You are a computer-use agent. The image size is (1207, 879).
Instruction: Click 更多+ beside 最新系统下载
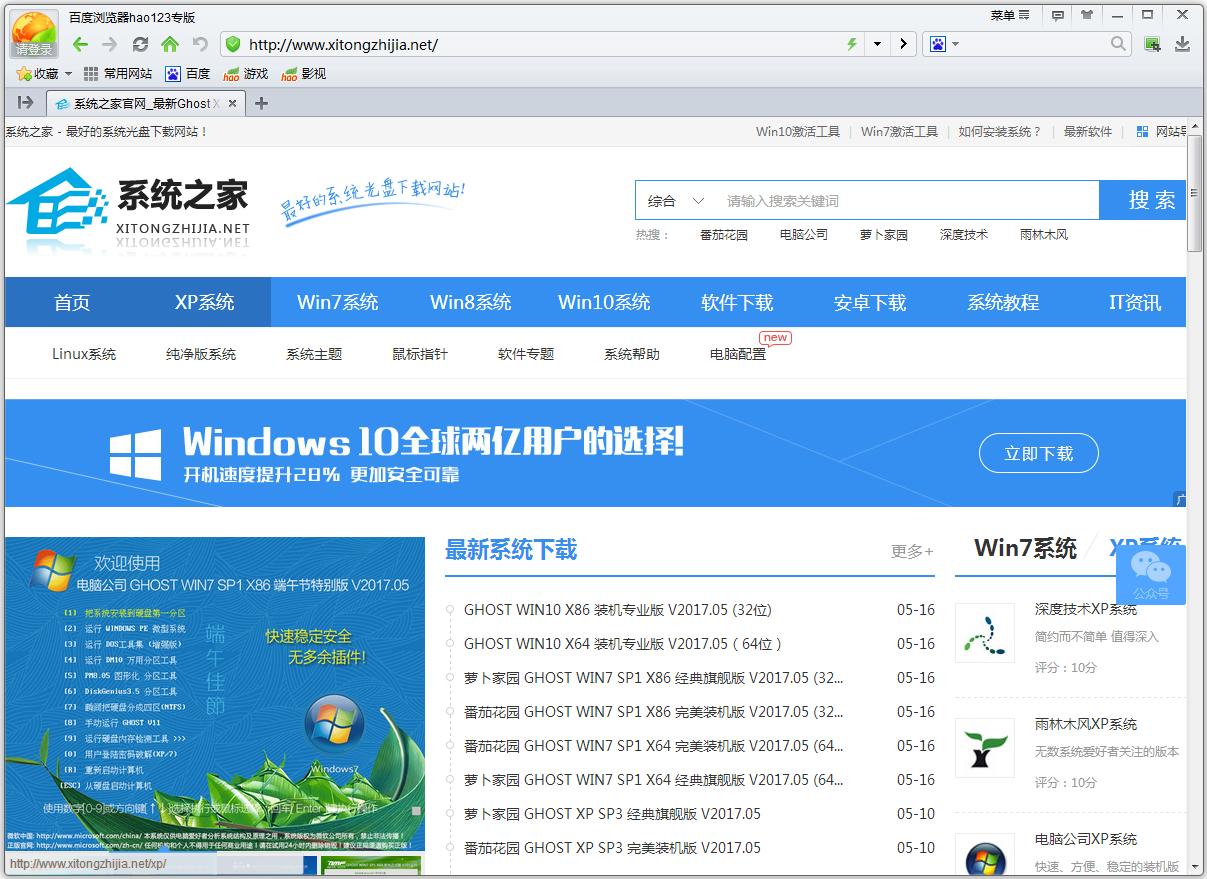912,551
